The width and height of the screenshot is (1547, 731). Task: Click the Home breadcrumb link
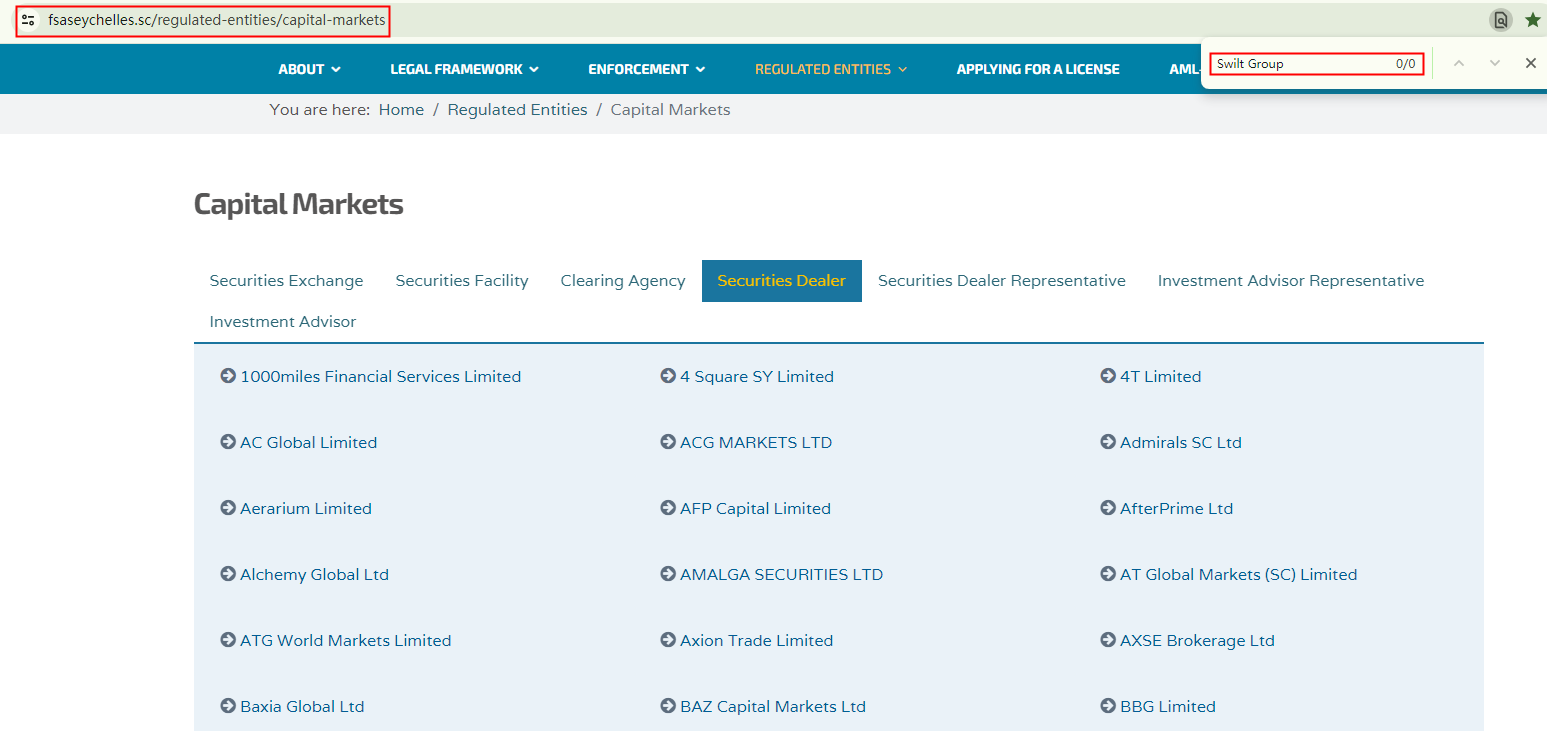[x=401, y=110]
